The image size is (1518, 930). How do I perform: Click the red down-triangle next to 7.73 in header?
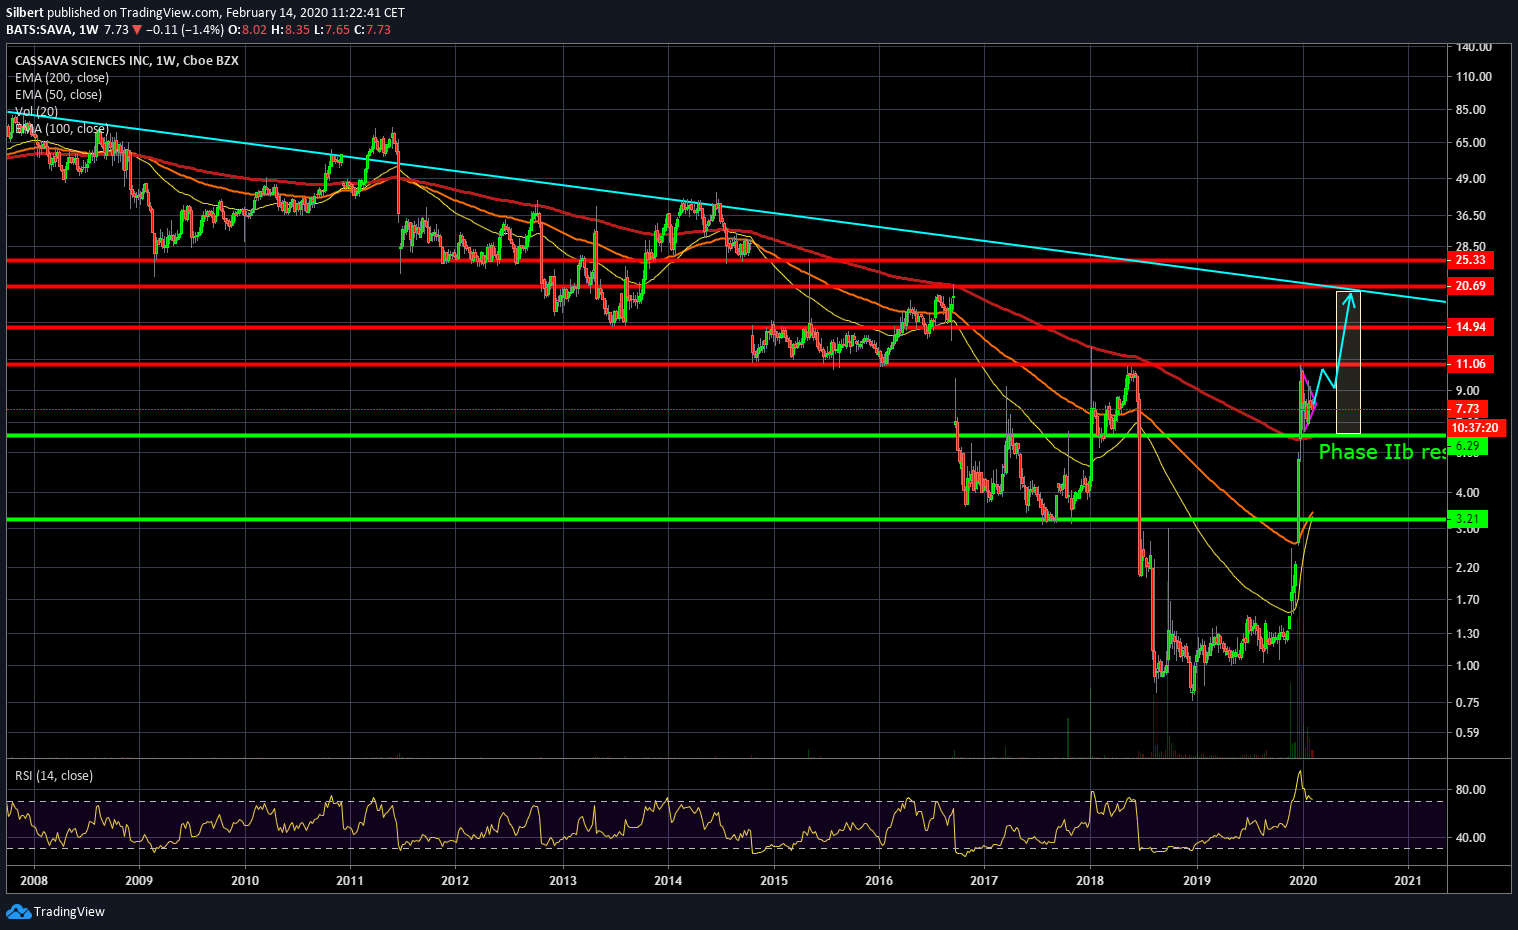(x=137, y=30)
